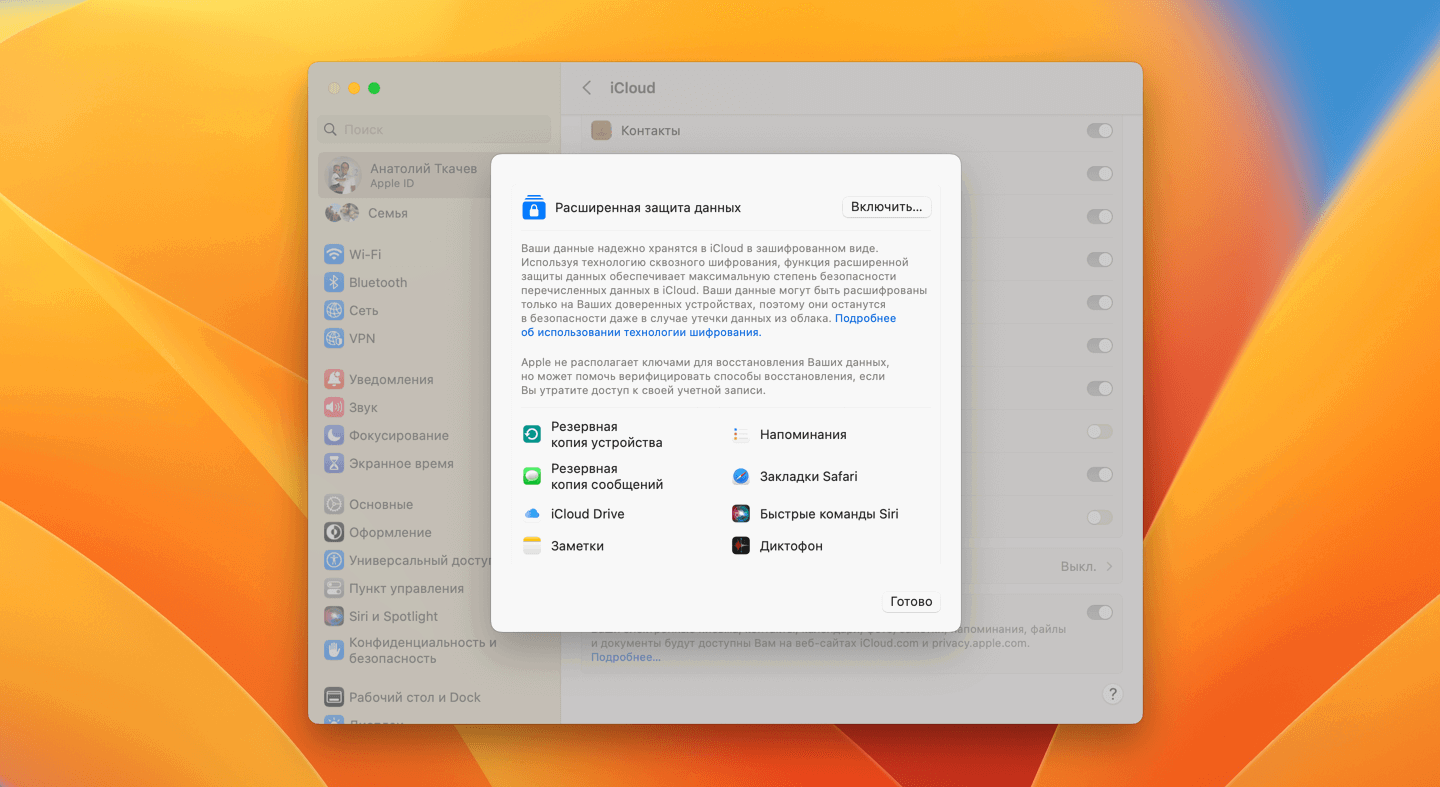Open Фокусирование via its moon icon

point(334,436)
